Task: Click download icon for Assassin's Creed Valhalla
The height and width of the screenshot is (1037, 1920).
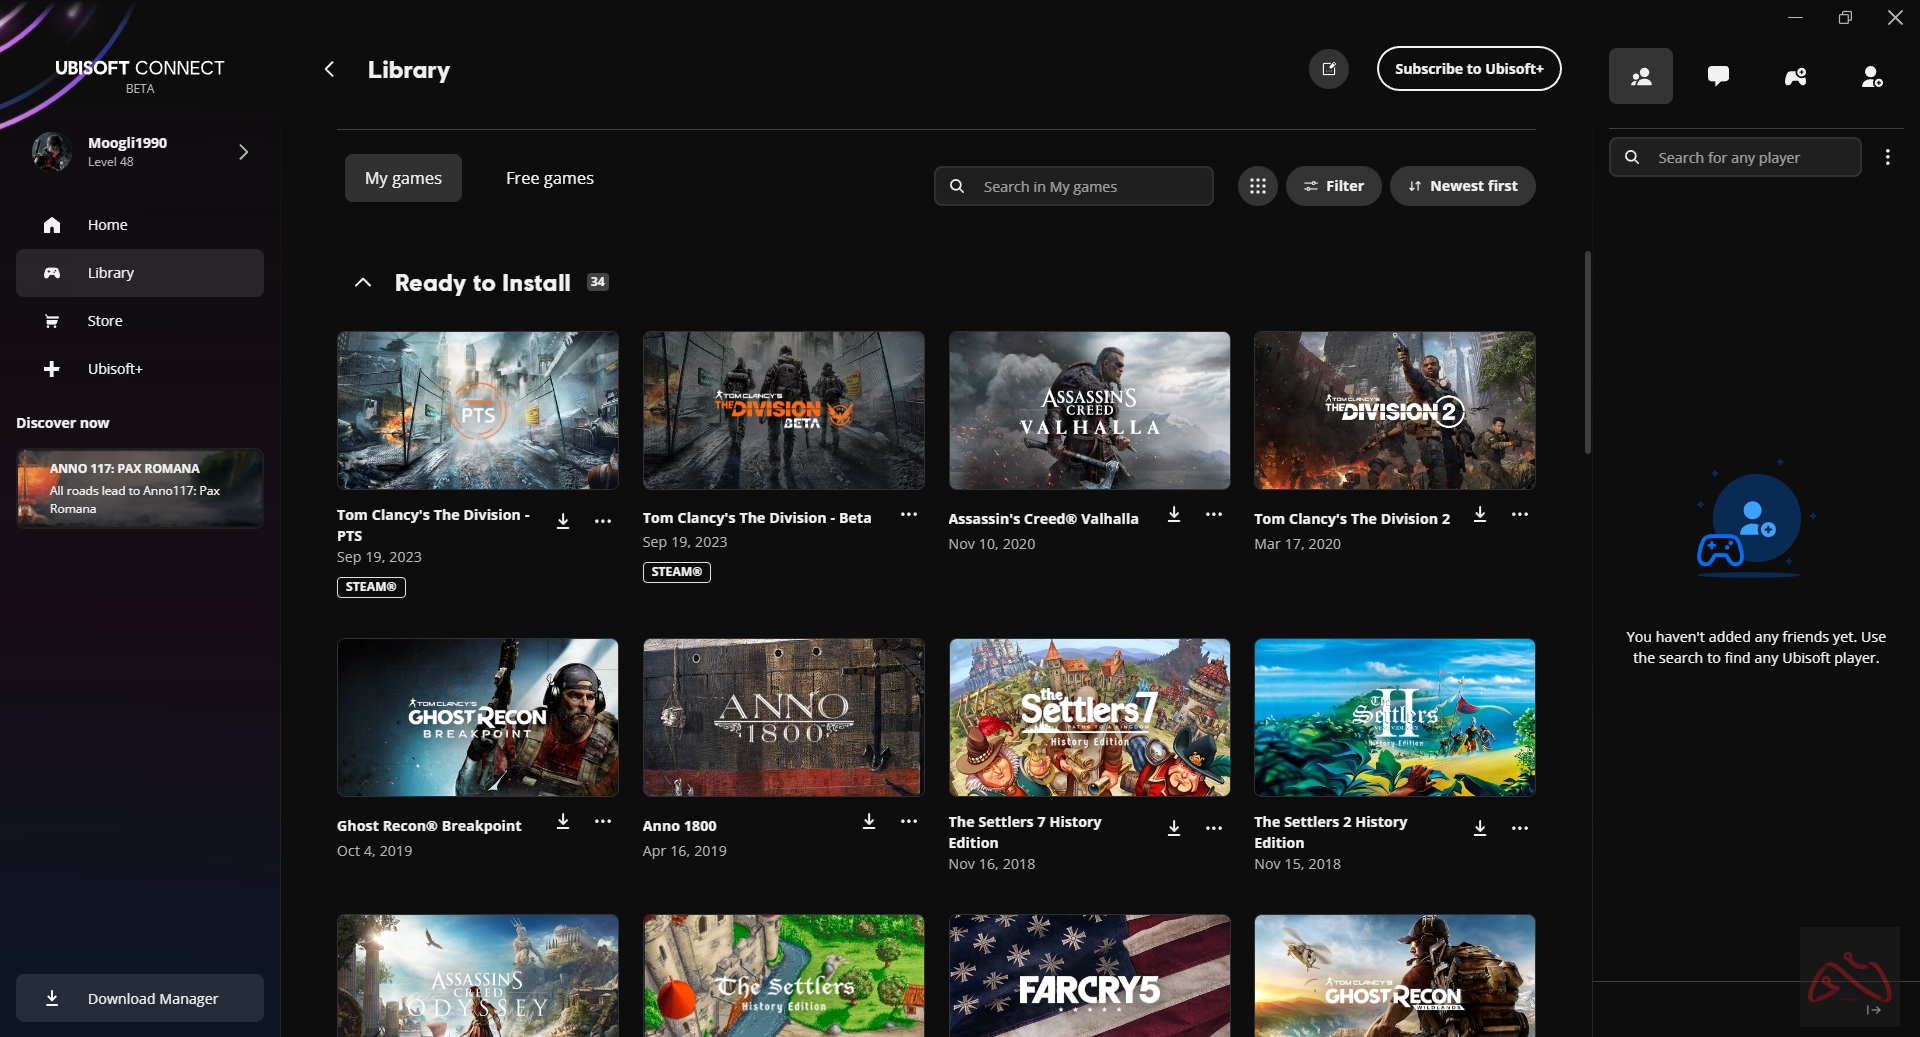Action: point(1174,515)
